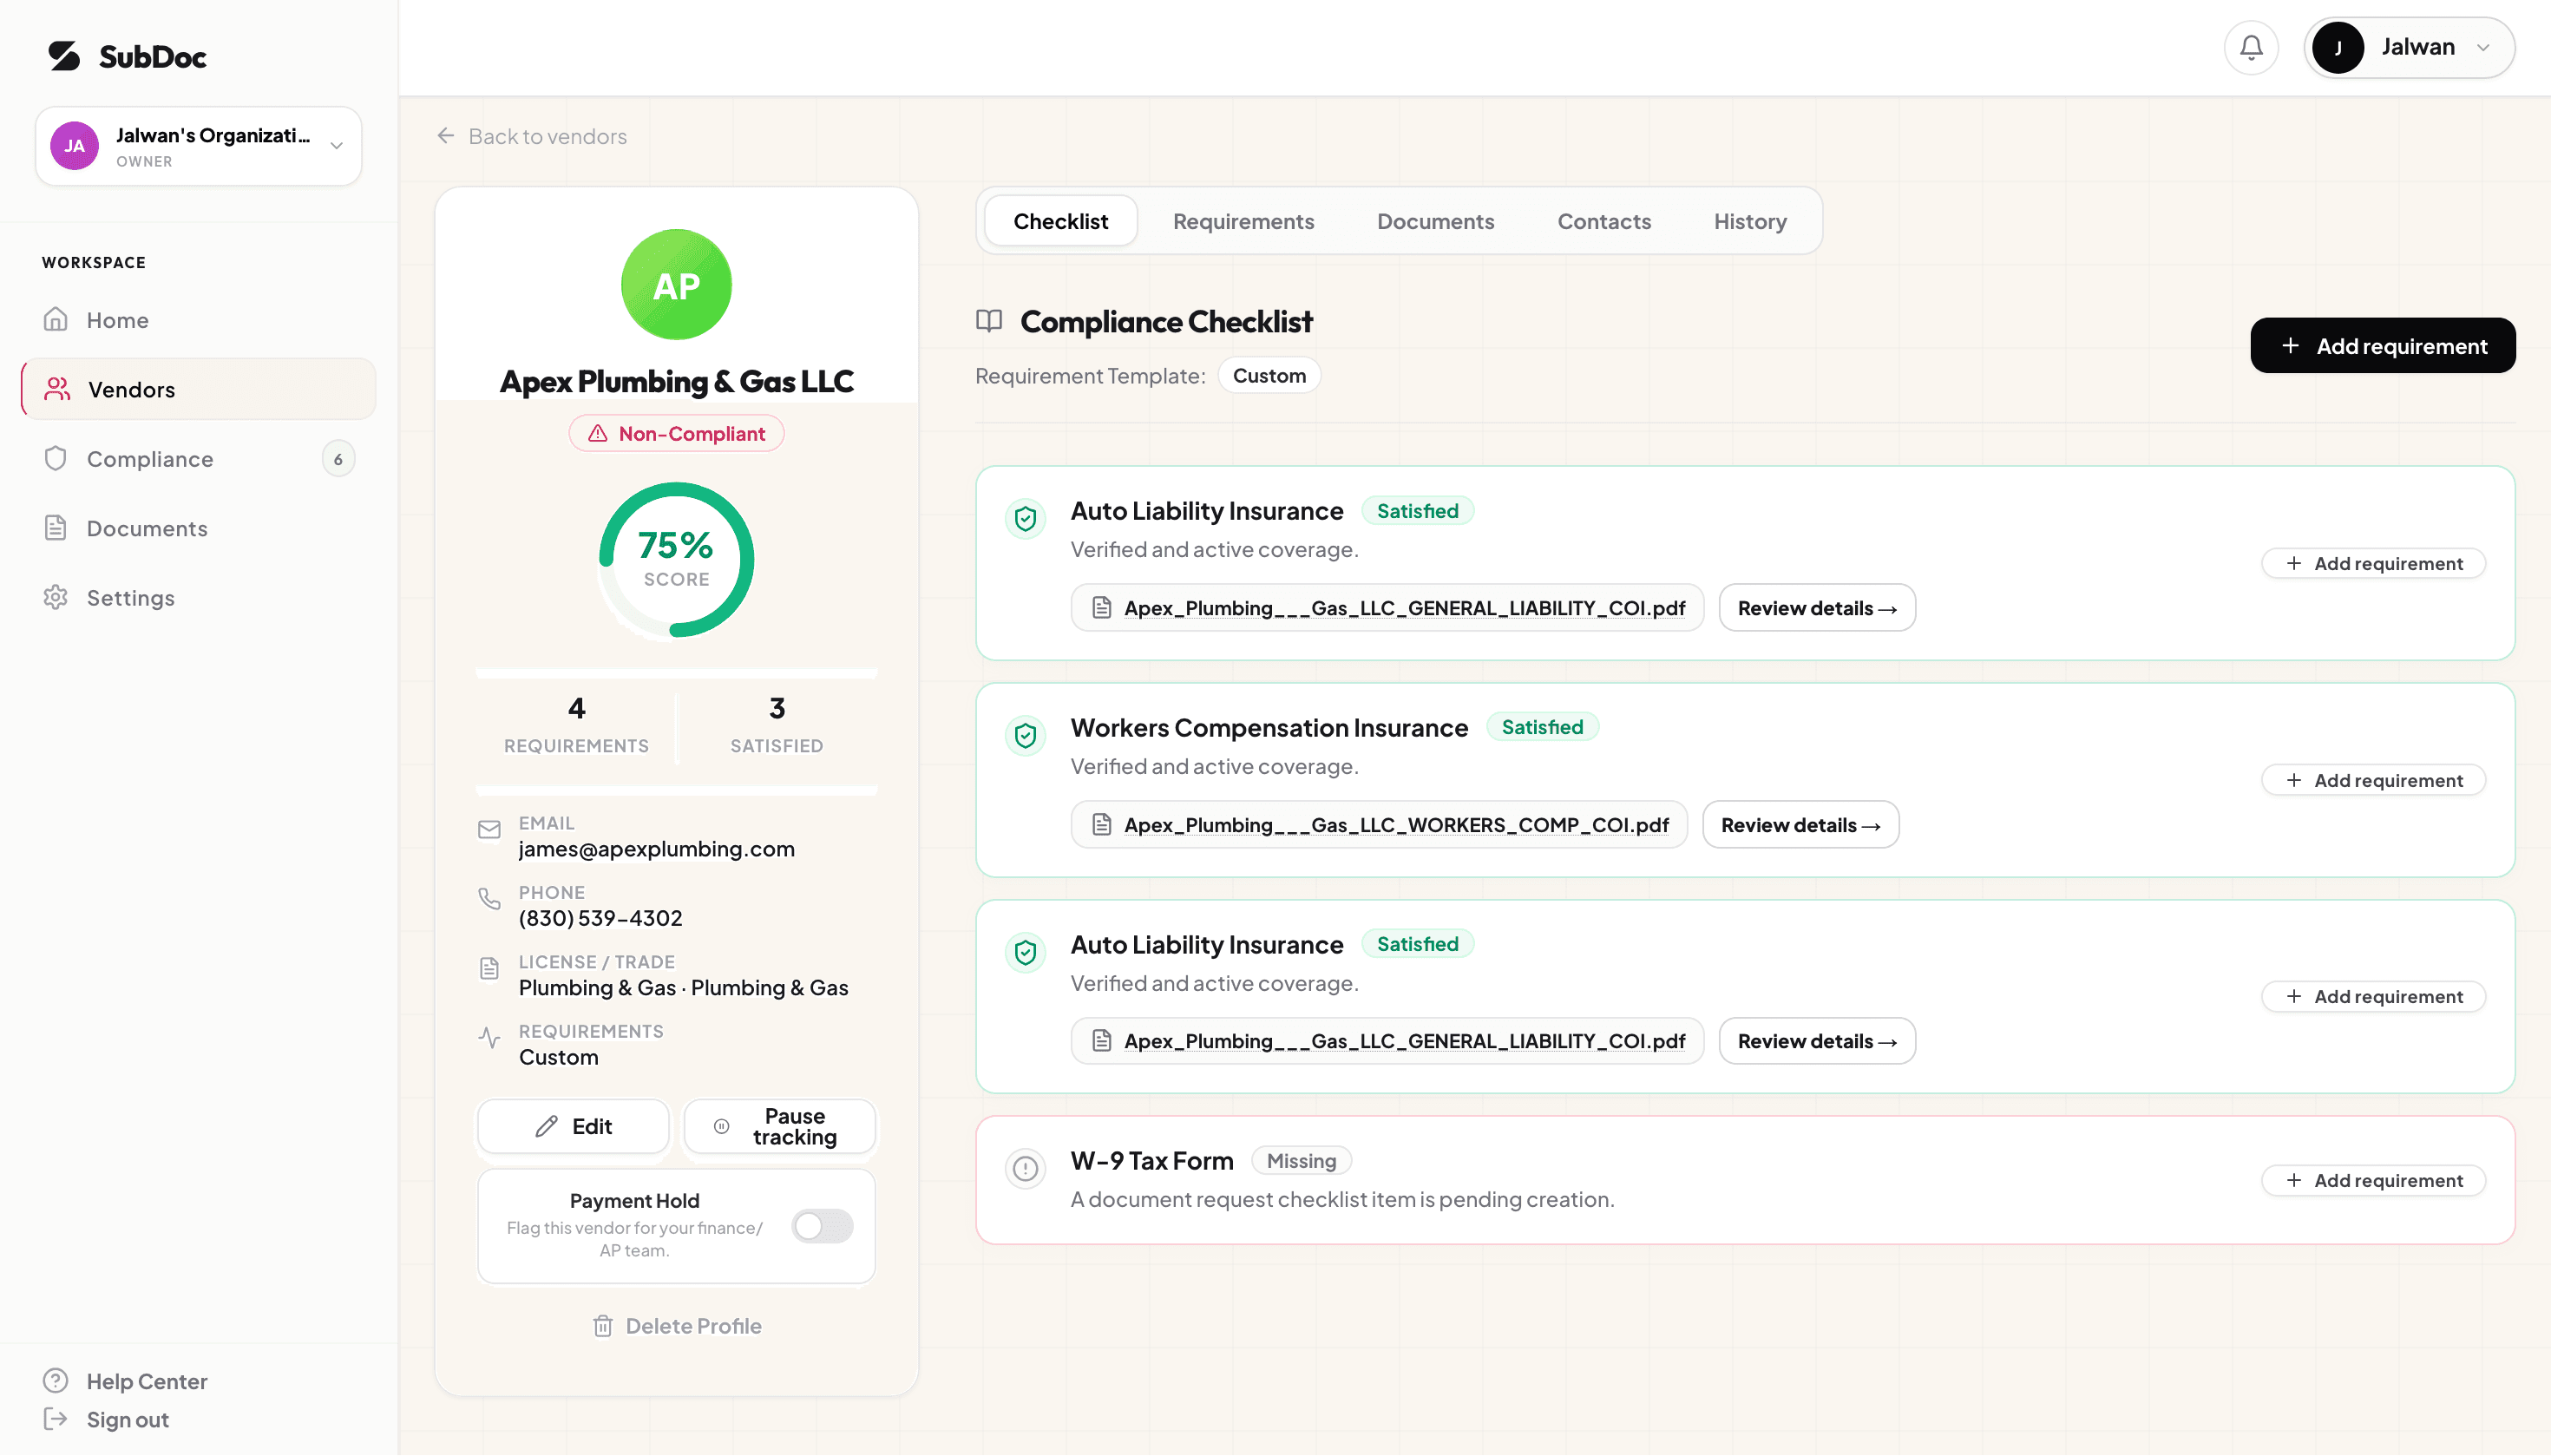
Task: Expand Jalwan's Organization switcher
Action: [199, 146]
